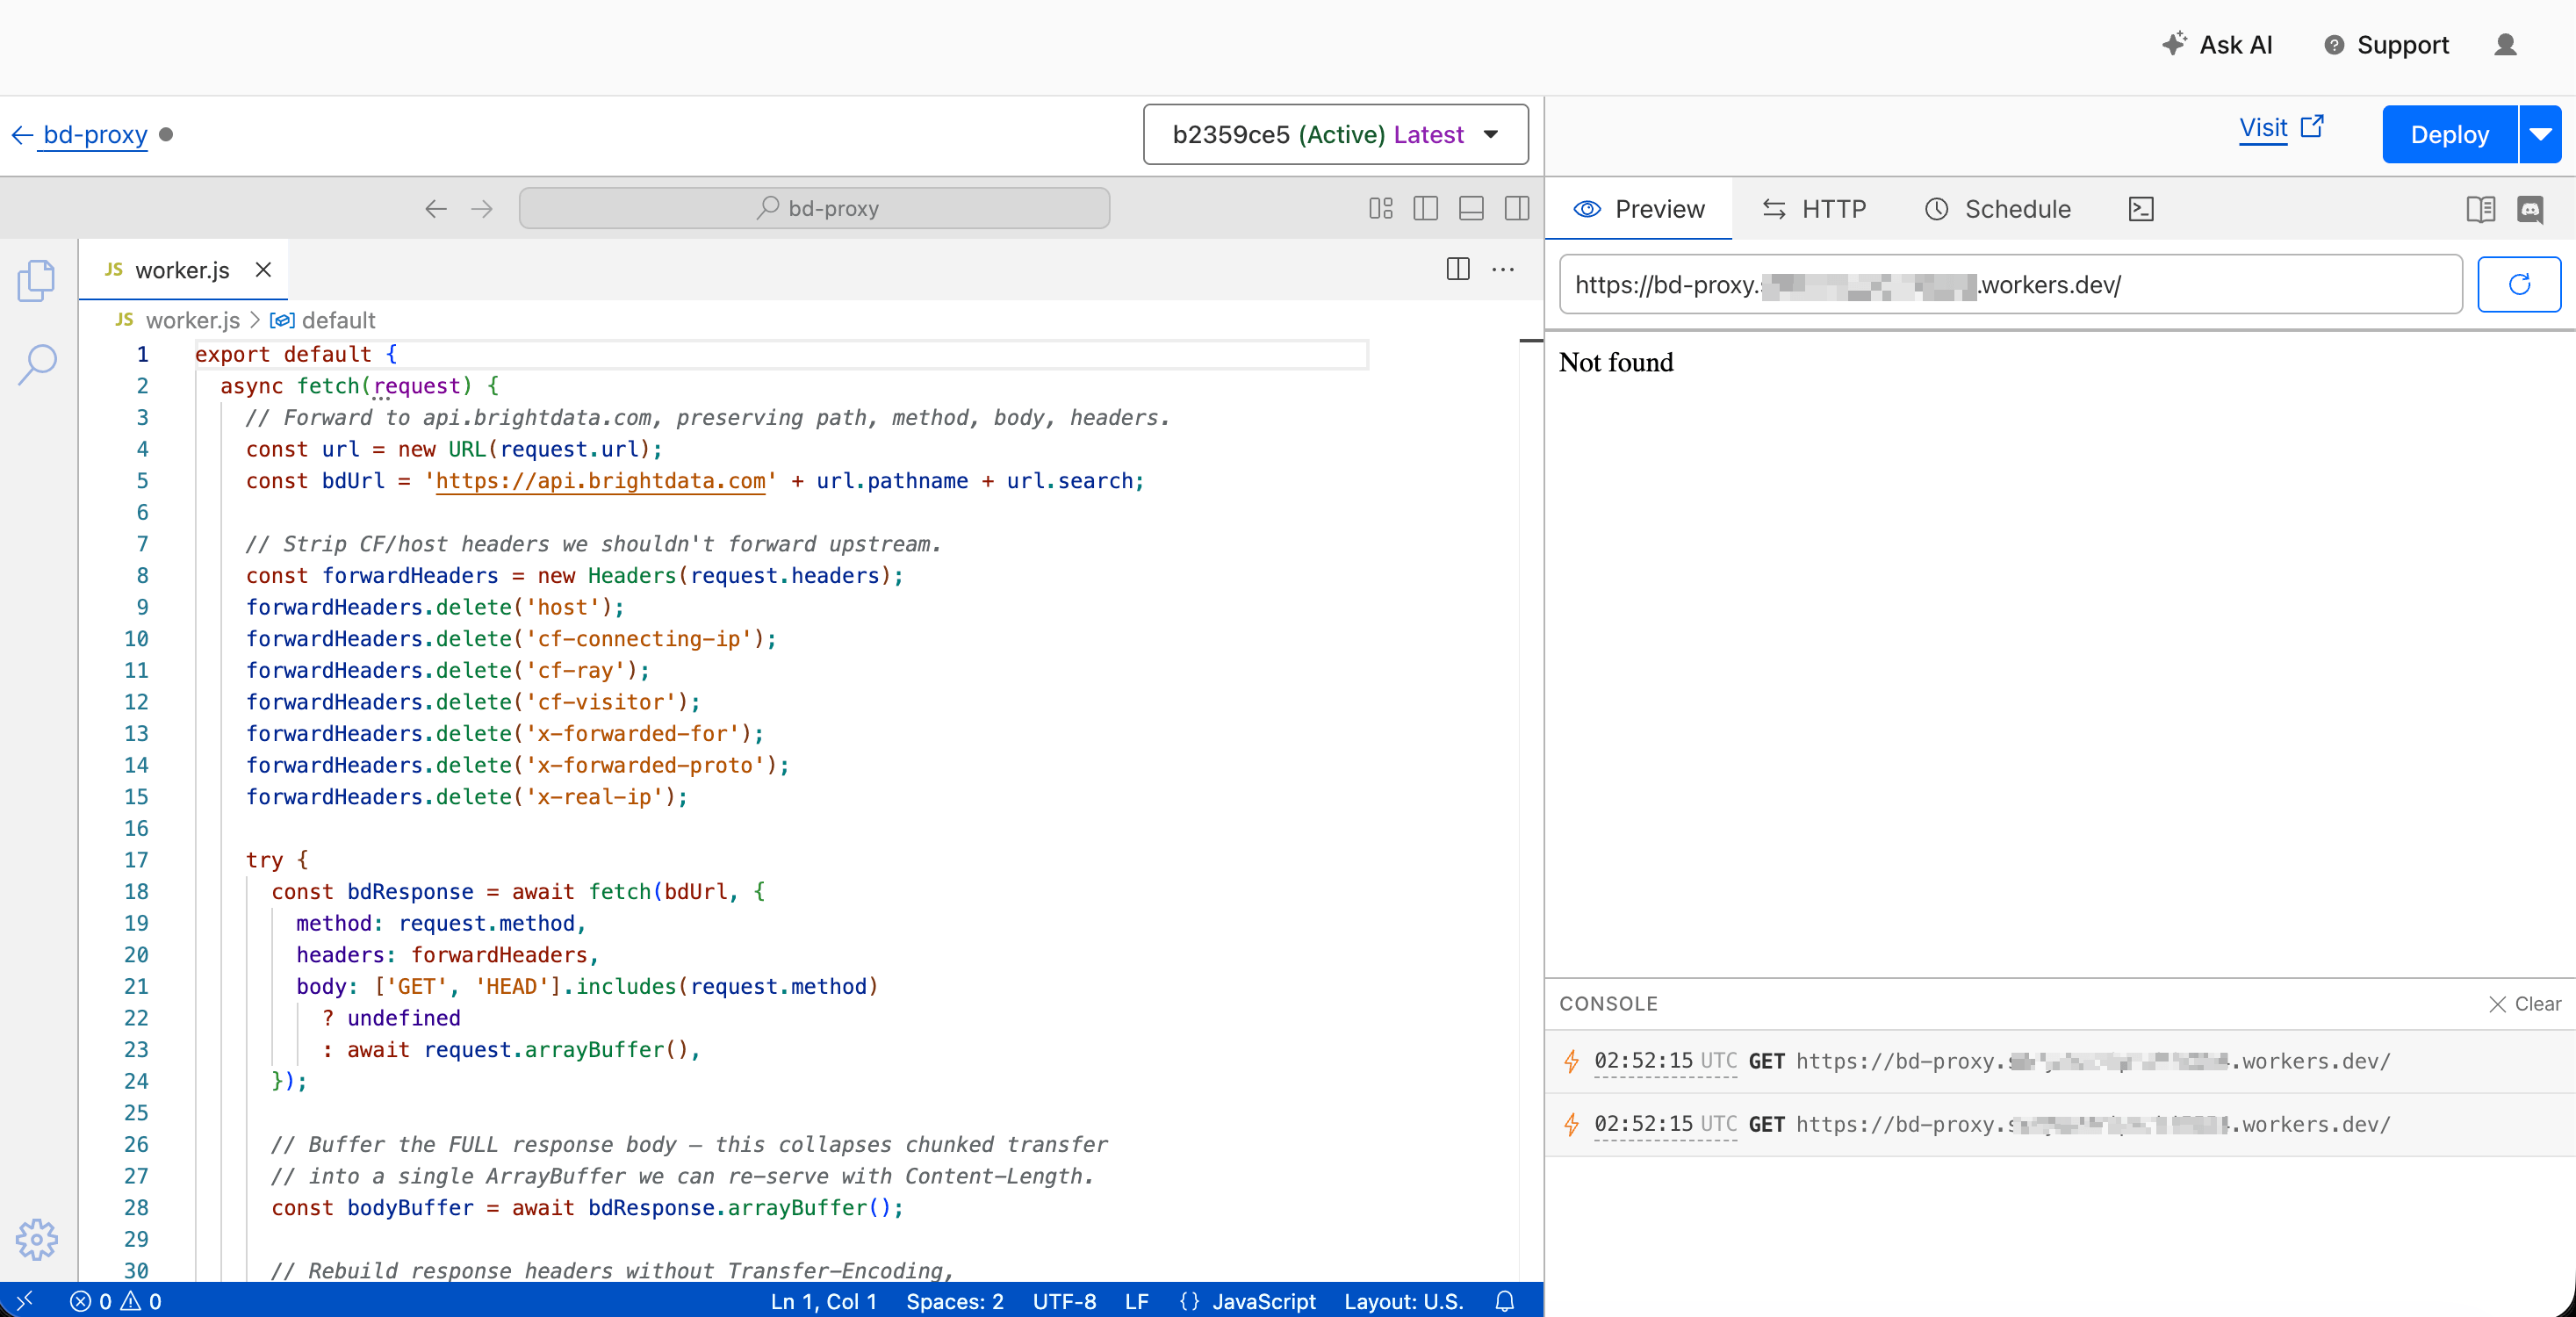Expand the Deploy options arrow
Screen dimensions: 2576x1317
2540,134
